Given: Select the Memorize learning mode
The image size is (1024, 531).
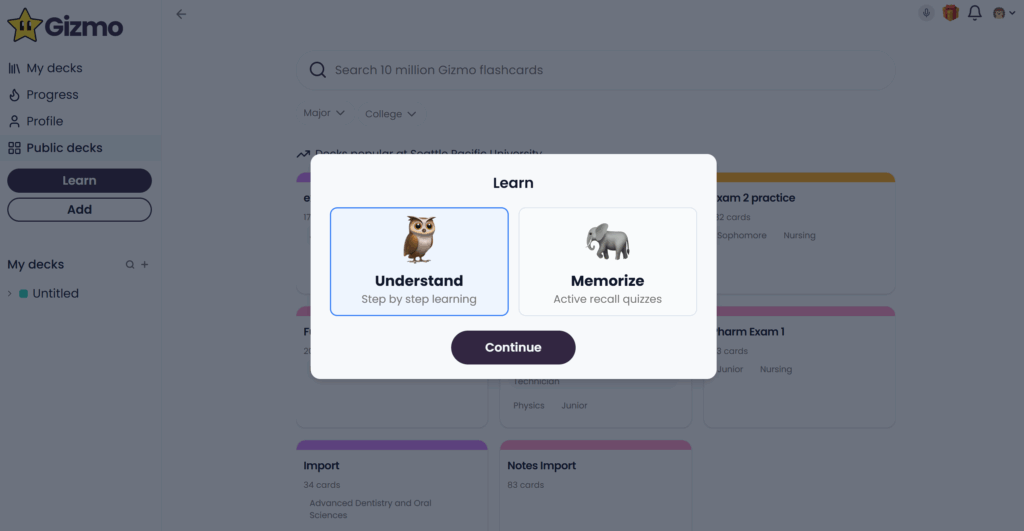Looking at the screenshot, I should point(607,262).
